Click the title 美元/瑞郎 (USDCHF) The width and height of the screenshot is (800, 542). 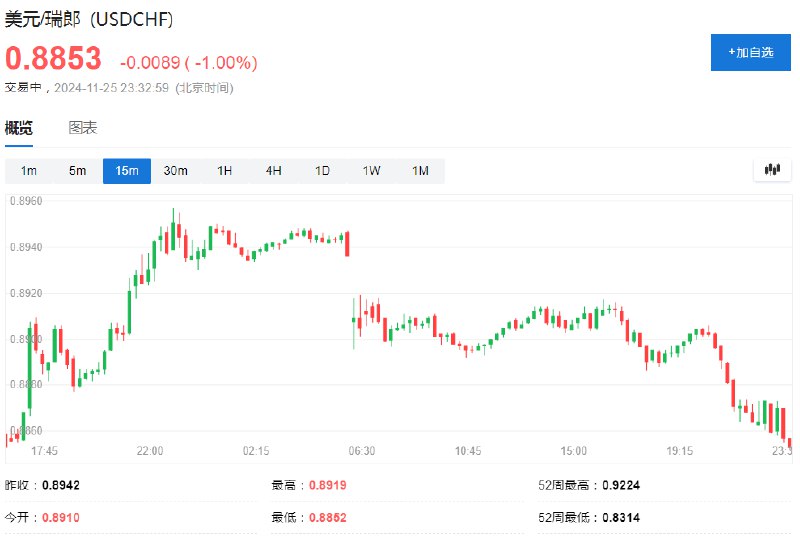pyautogui.click(x=89, y=19)
